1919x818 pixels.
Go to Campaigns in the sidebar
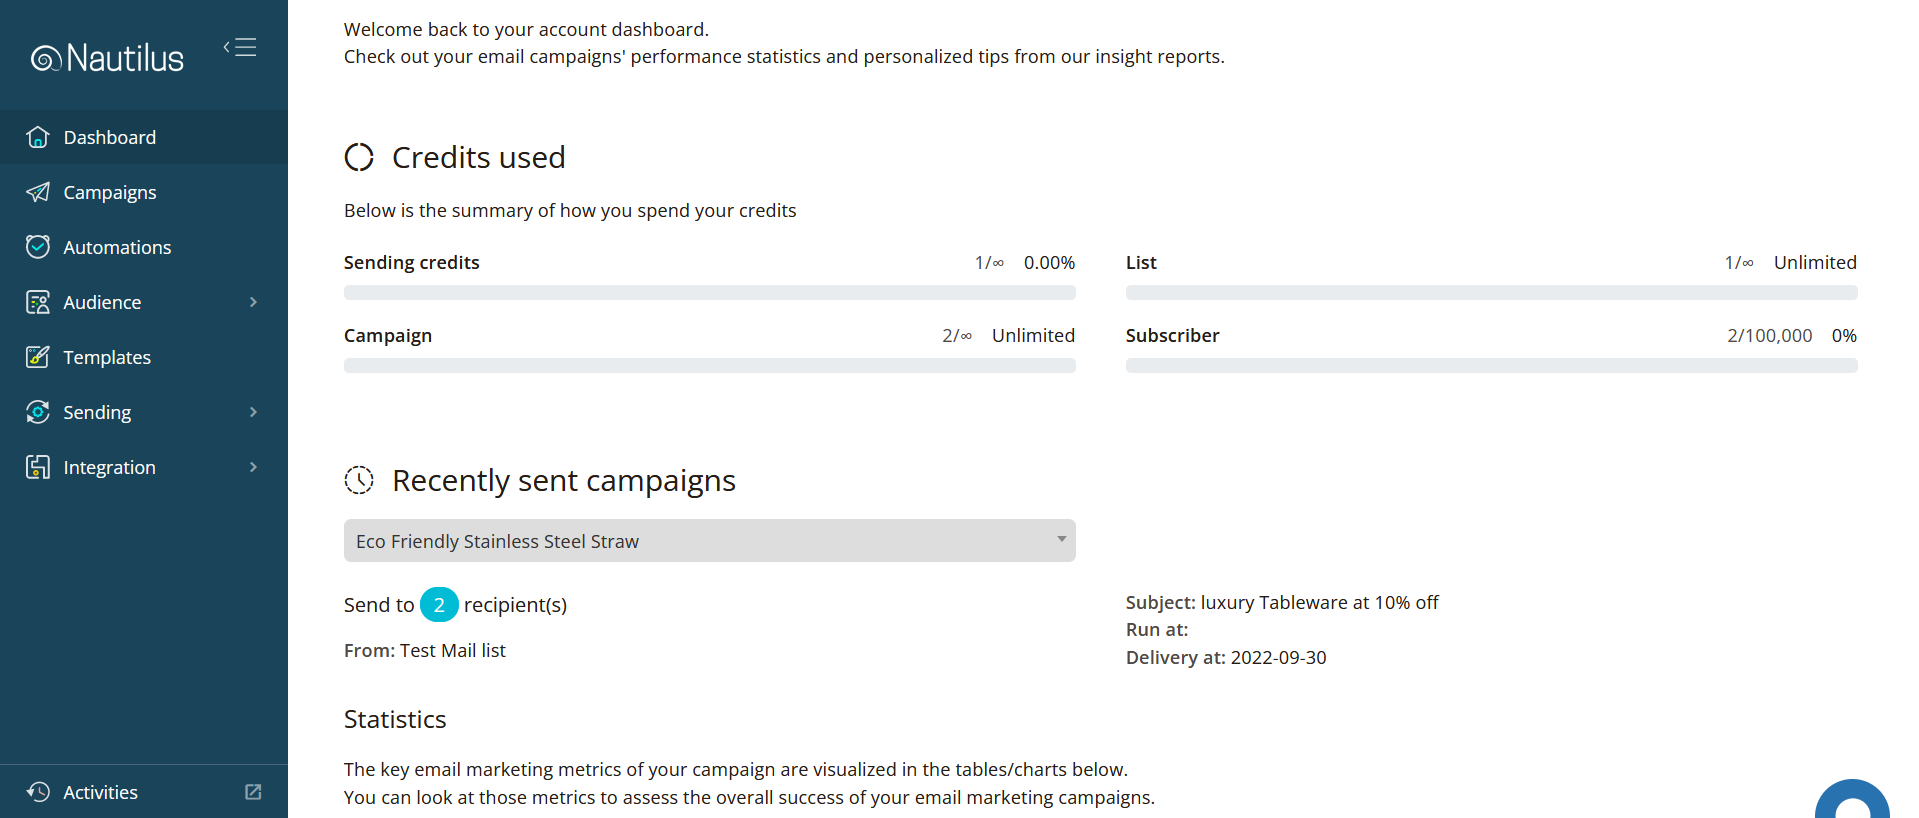point(110,192)
